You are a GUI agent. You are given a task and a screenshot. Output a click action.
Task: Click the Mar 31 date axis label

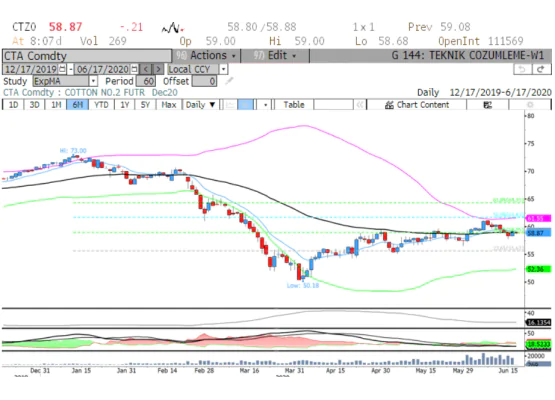[x=294, y=370]
